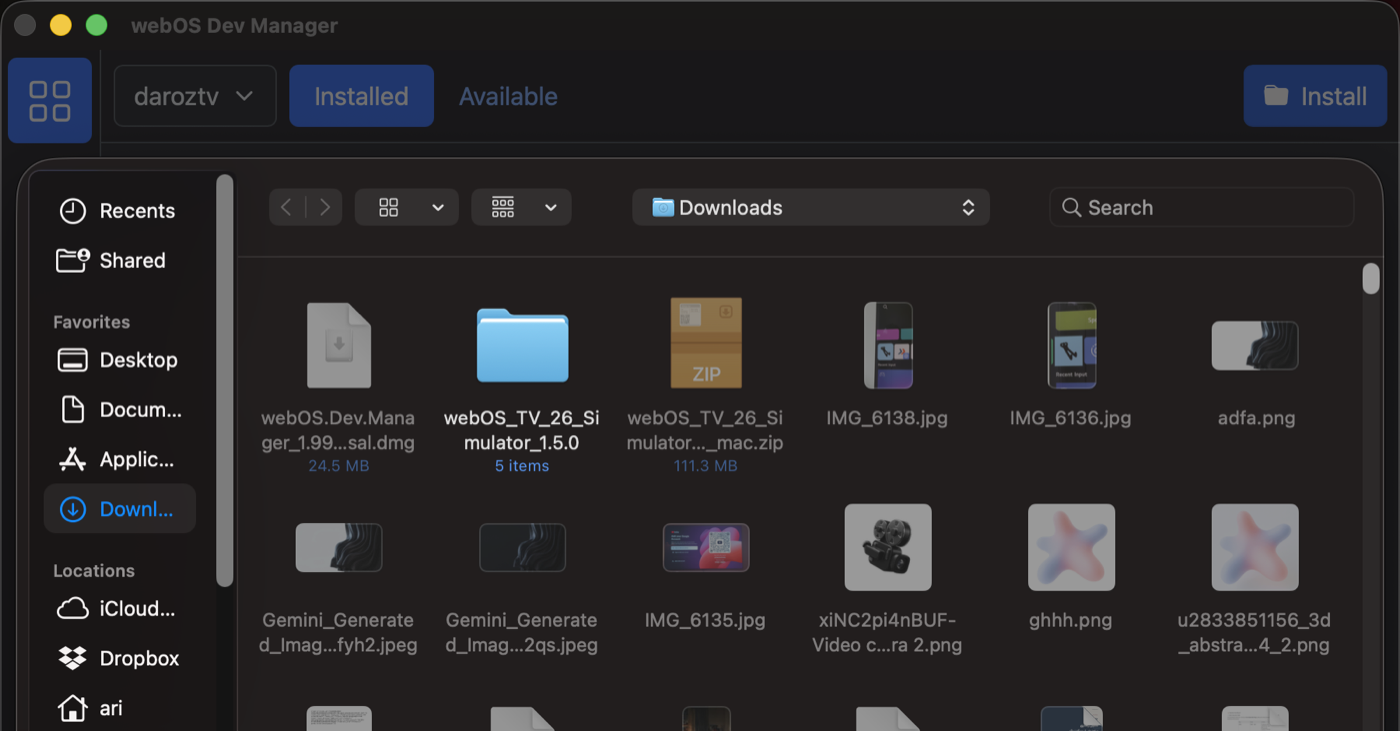Select Dropbox in the sidebar

click(120, 659)
